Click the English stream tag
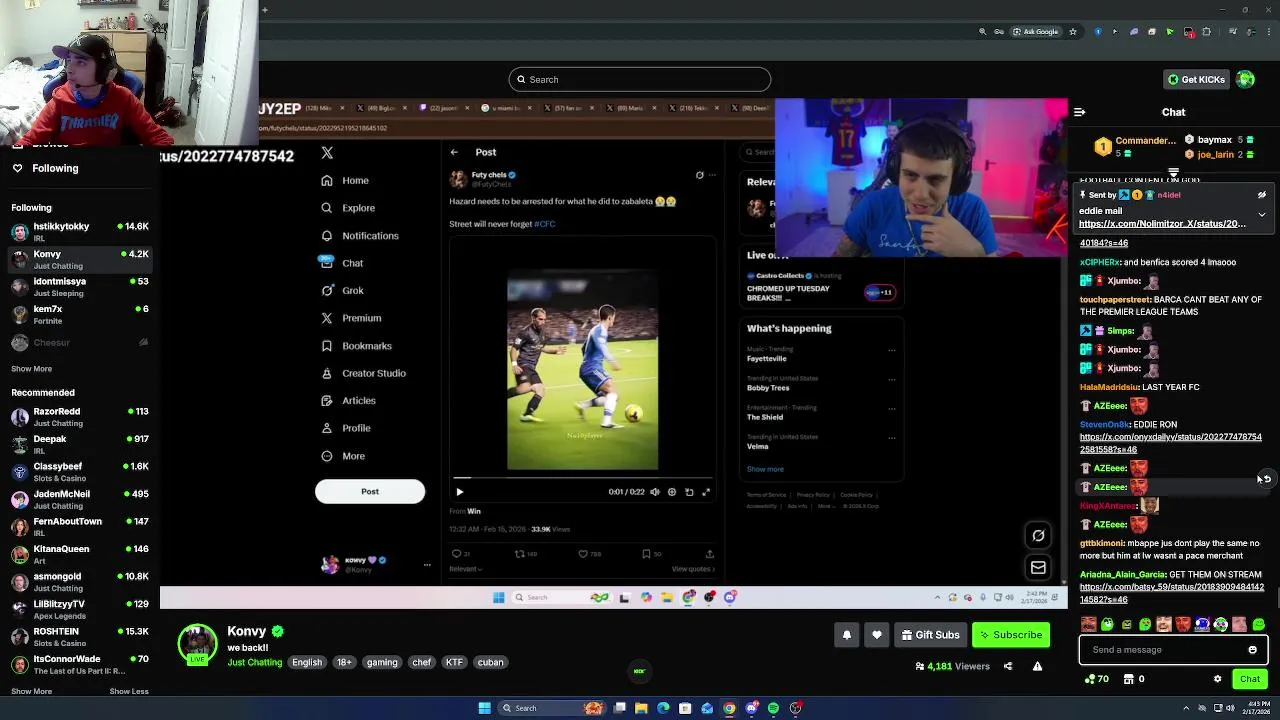Screen dimensions: 1280x720 point(307,662)
